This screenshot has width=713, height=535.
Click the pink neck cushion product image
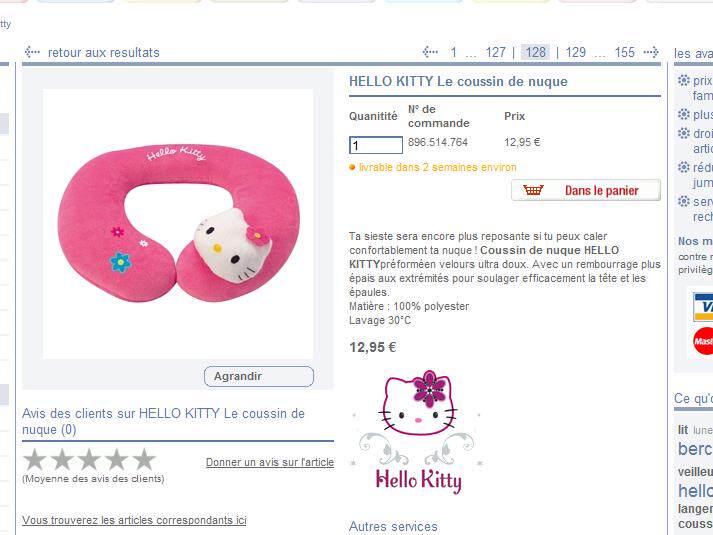tap(178, 224)
